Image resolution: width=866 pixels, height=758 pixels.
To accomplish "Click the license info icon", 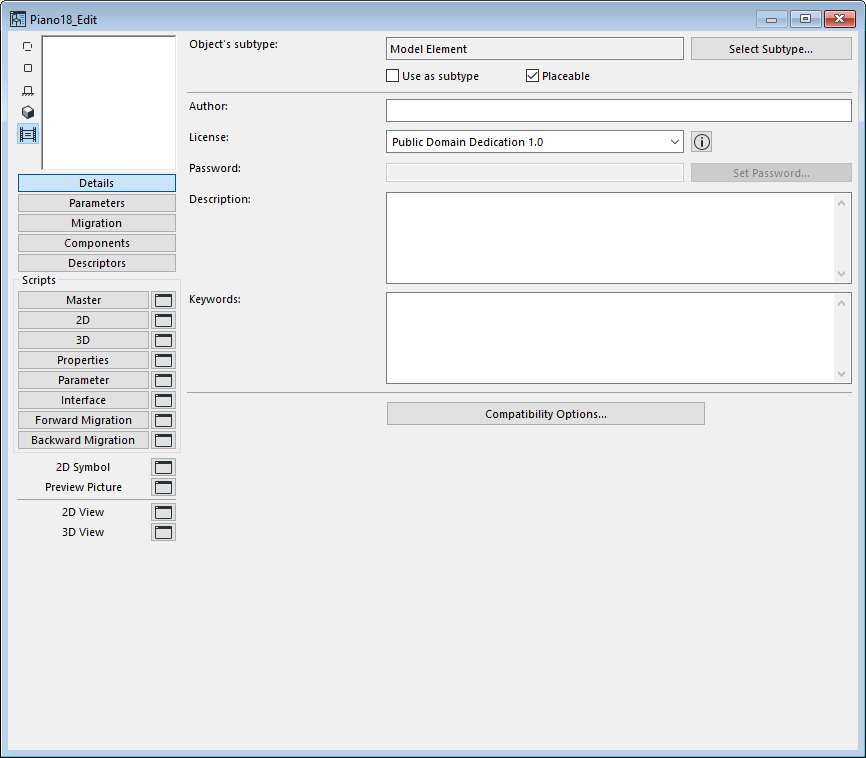I will (701, 142).
